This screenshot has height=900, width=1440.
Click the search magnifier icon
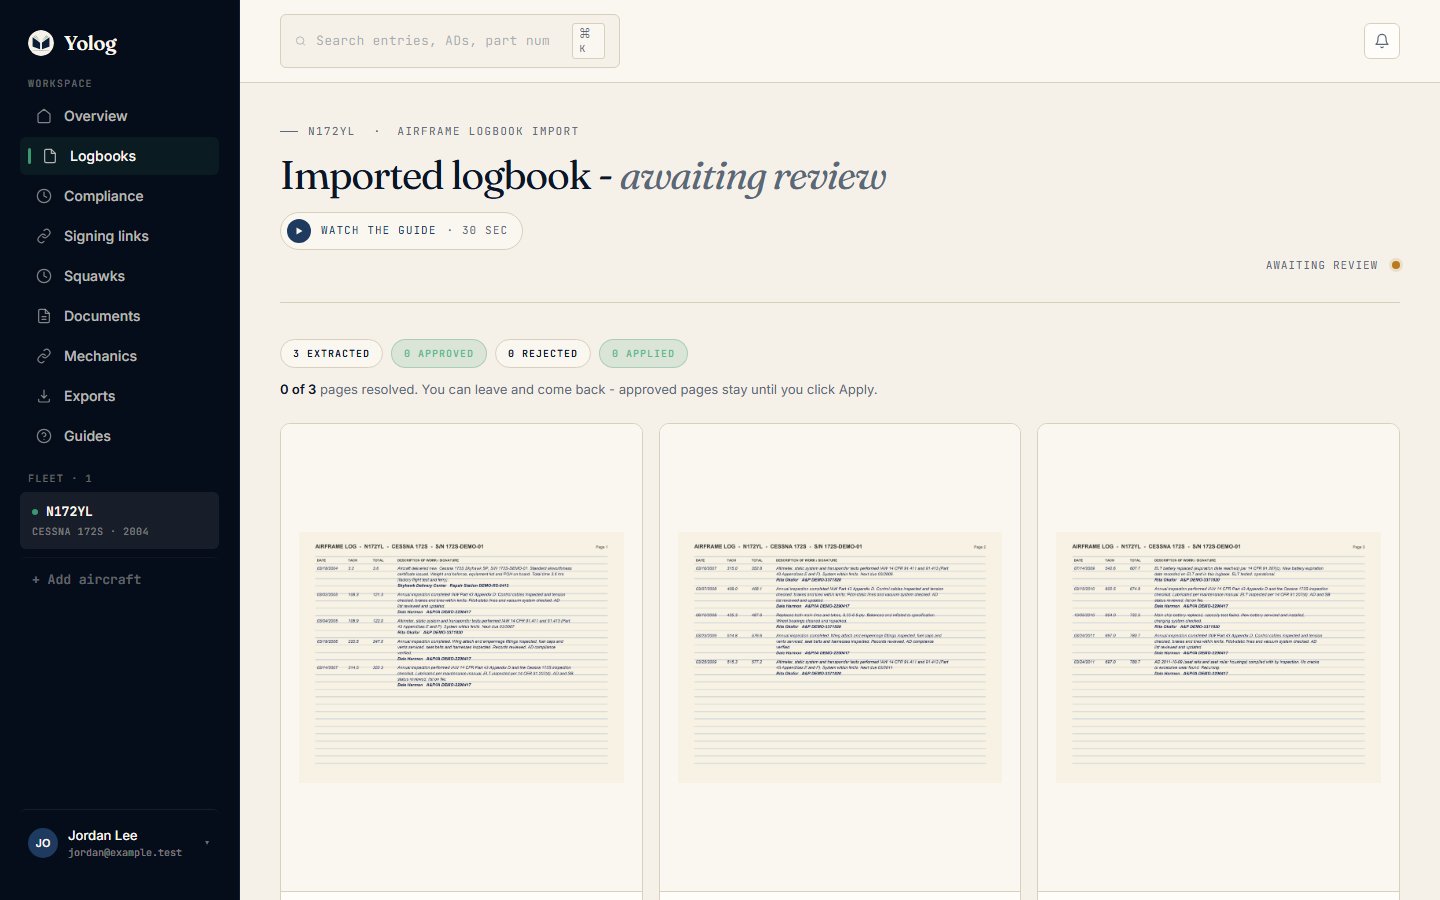coord(300,41)
